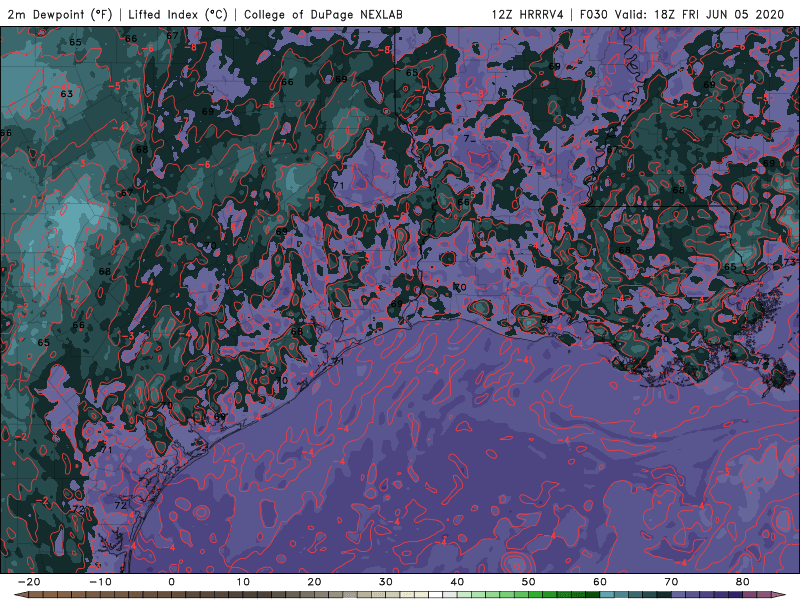This screenshot has width=800, height=600.
Task: Click the '73' dewpoint value on the map
Action: tap(789, 262)
